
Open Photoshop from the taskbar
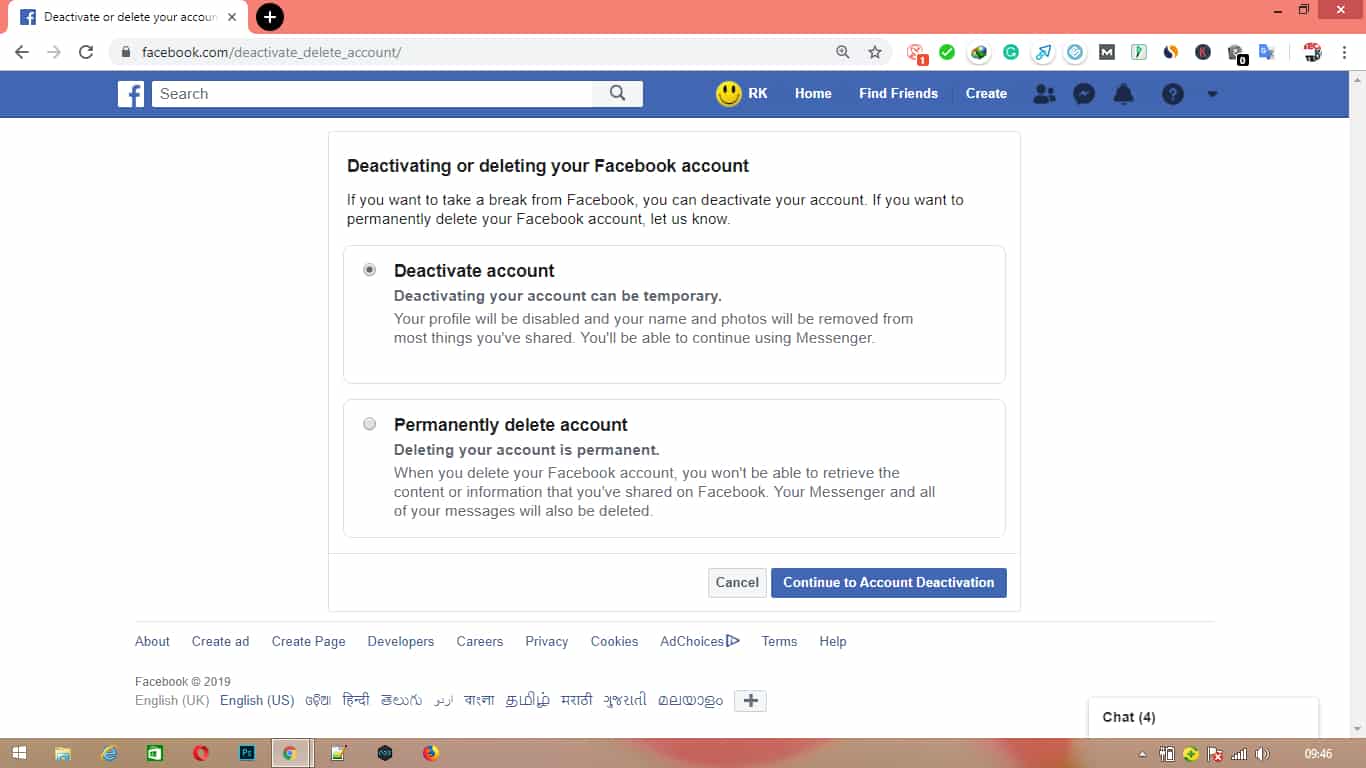click(x=247, y=753)
